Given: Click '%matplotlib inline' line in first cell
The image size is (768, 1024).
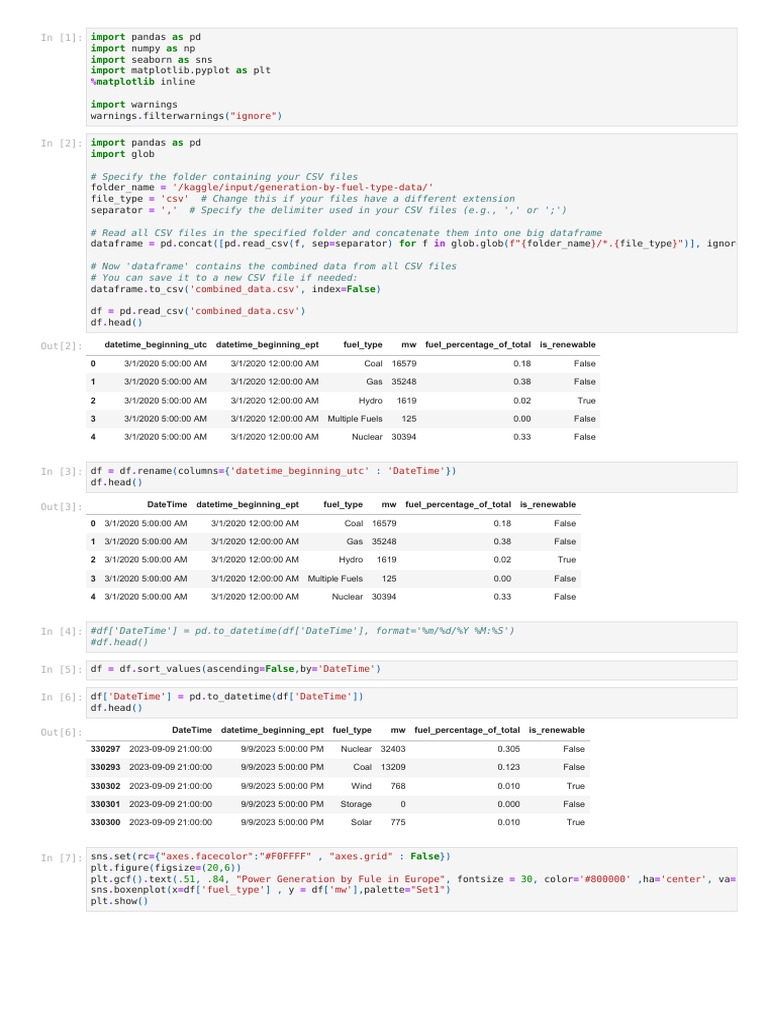Looking at the screenshot, I should point(143,82).
